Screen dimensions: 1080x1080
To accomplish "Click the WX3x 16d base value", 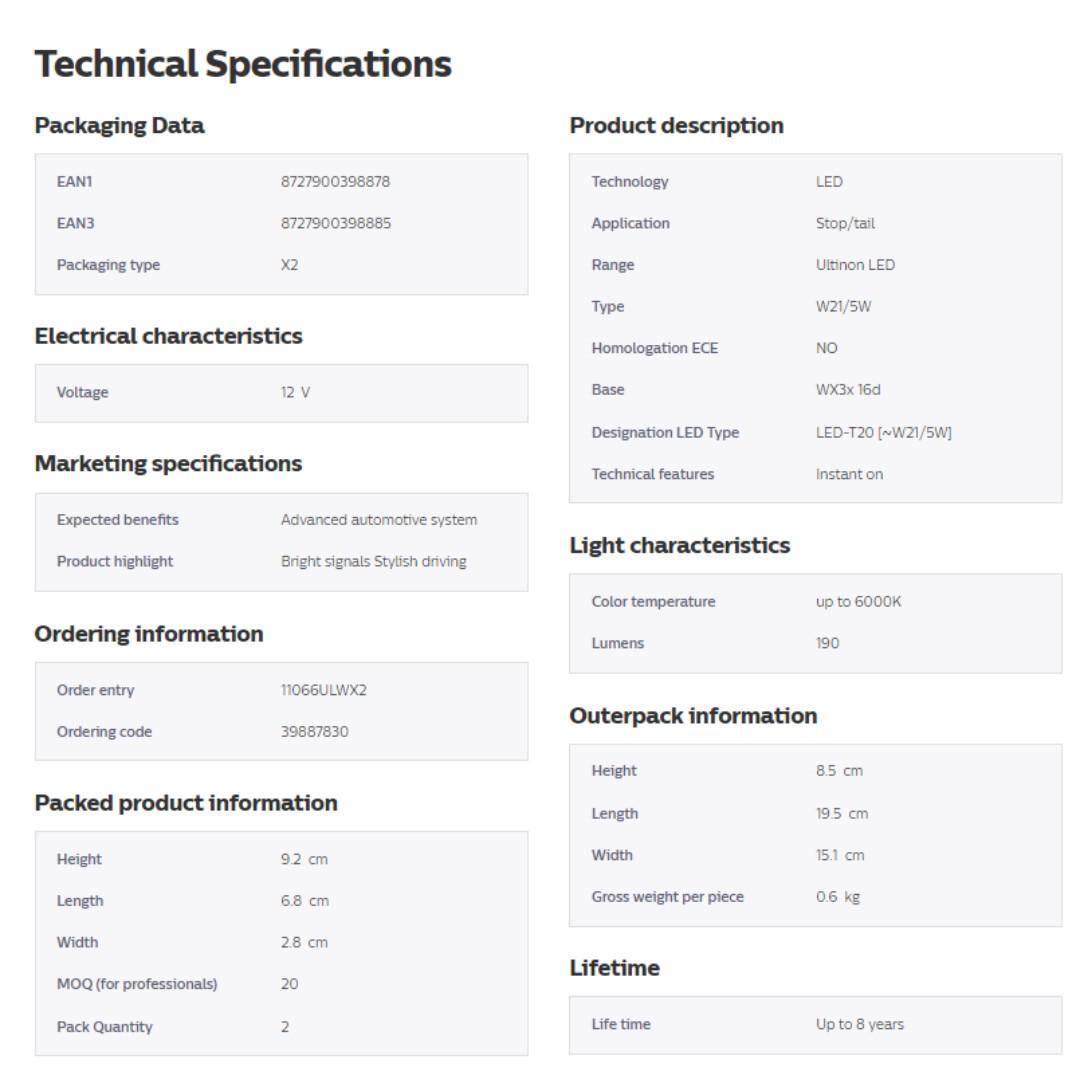I will coord(848,390).
